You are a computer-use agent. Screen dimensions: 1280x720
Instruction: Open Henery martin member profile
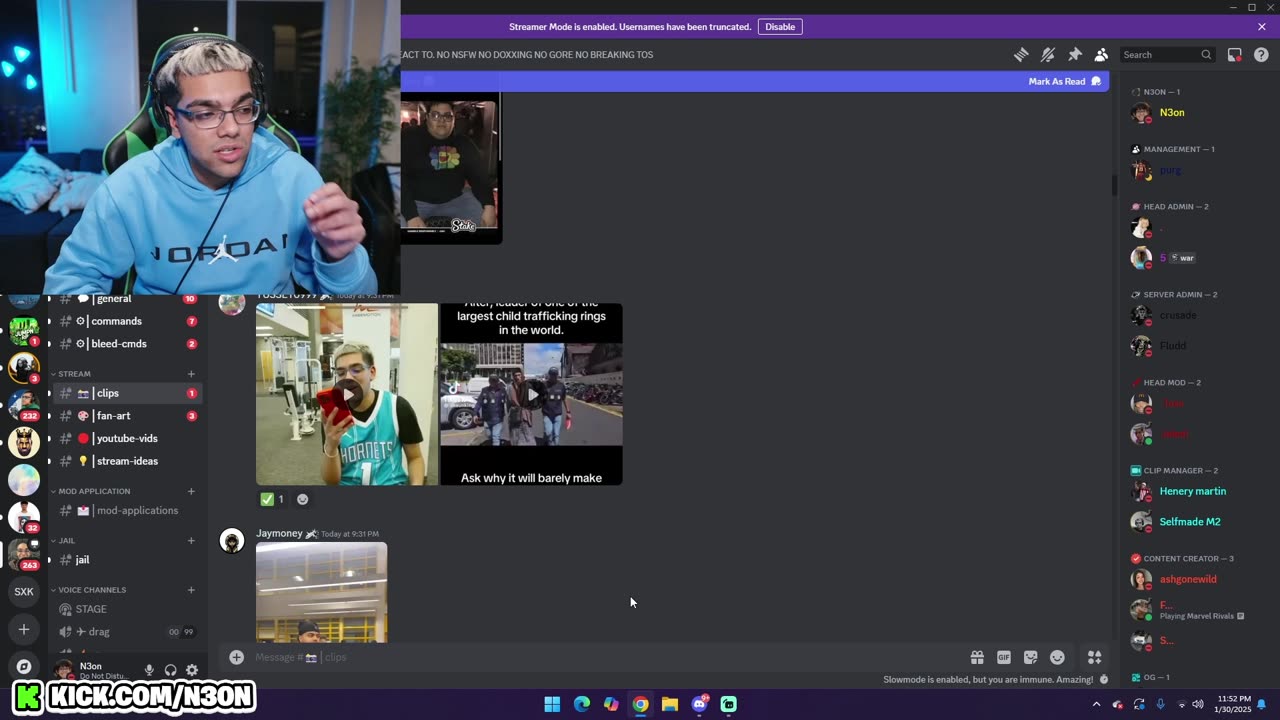pyautogui.click(x=1192, y=491)
